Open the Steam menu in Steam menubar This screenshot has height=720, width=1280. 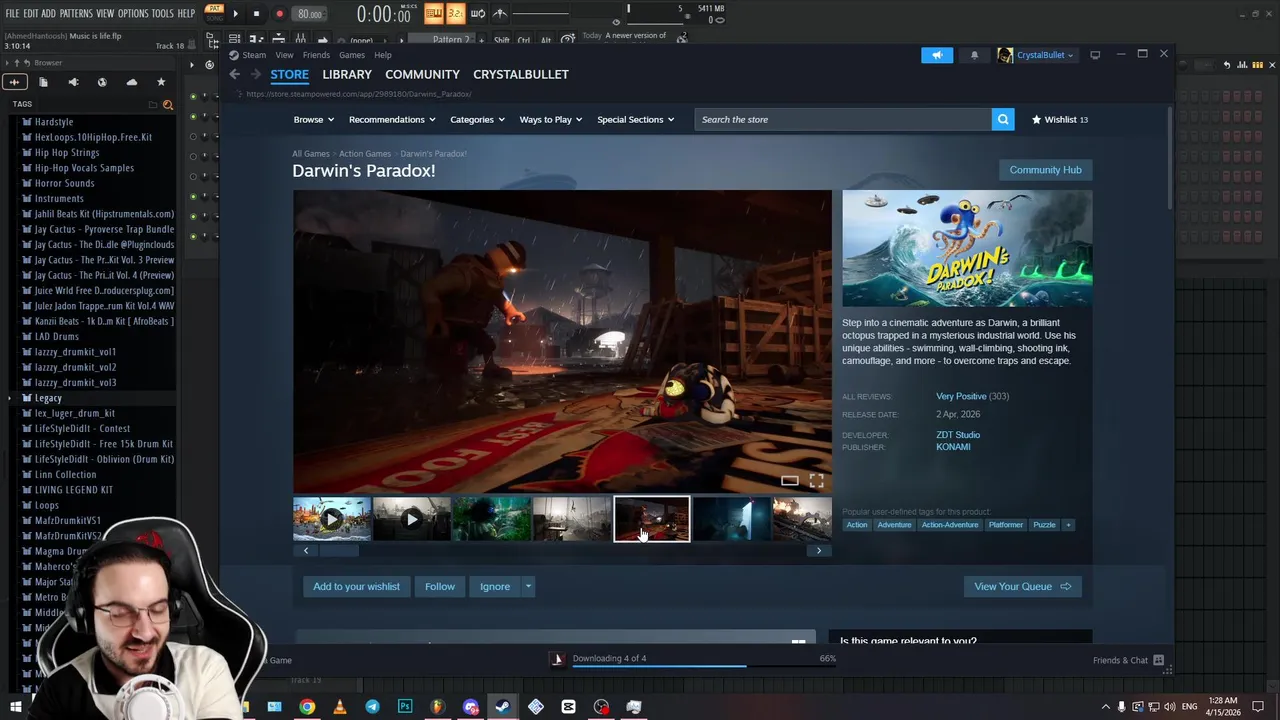[x=254, y=55]
